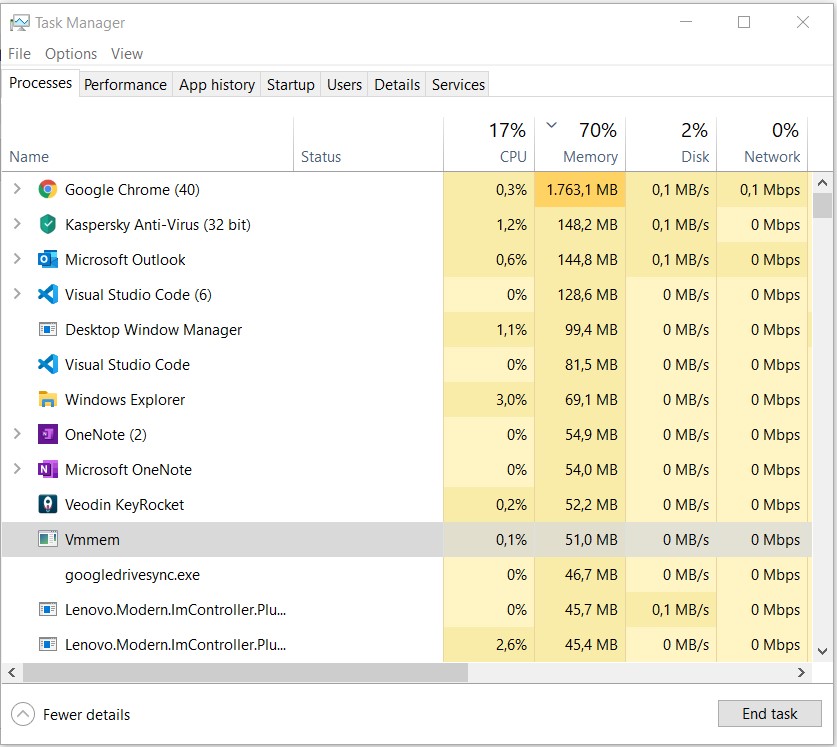This screenshot has height=747, width=837.
Task: Click the Vmmem process icon
Action: click(48, 539)
